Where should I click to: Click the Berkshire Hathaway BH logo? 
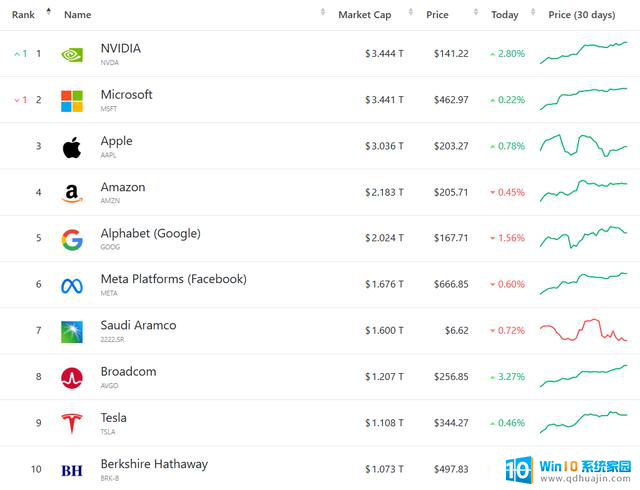(72, 471)
